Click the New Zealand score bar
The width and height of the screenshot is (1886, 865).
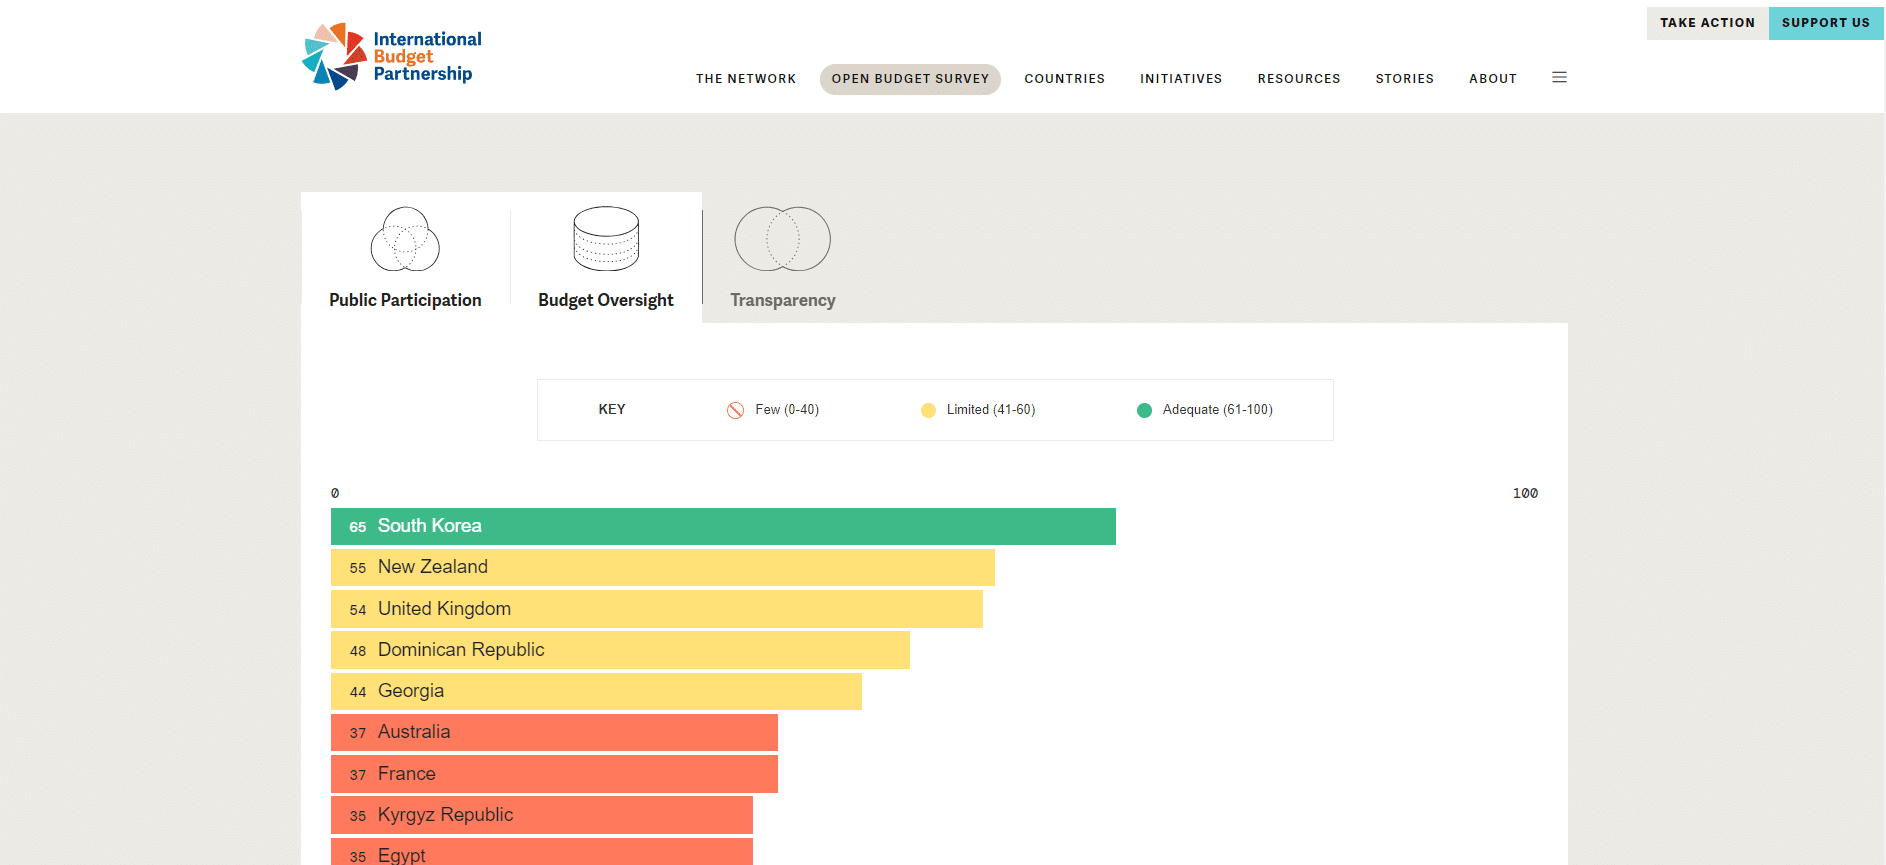click(x=662, y=568)
